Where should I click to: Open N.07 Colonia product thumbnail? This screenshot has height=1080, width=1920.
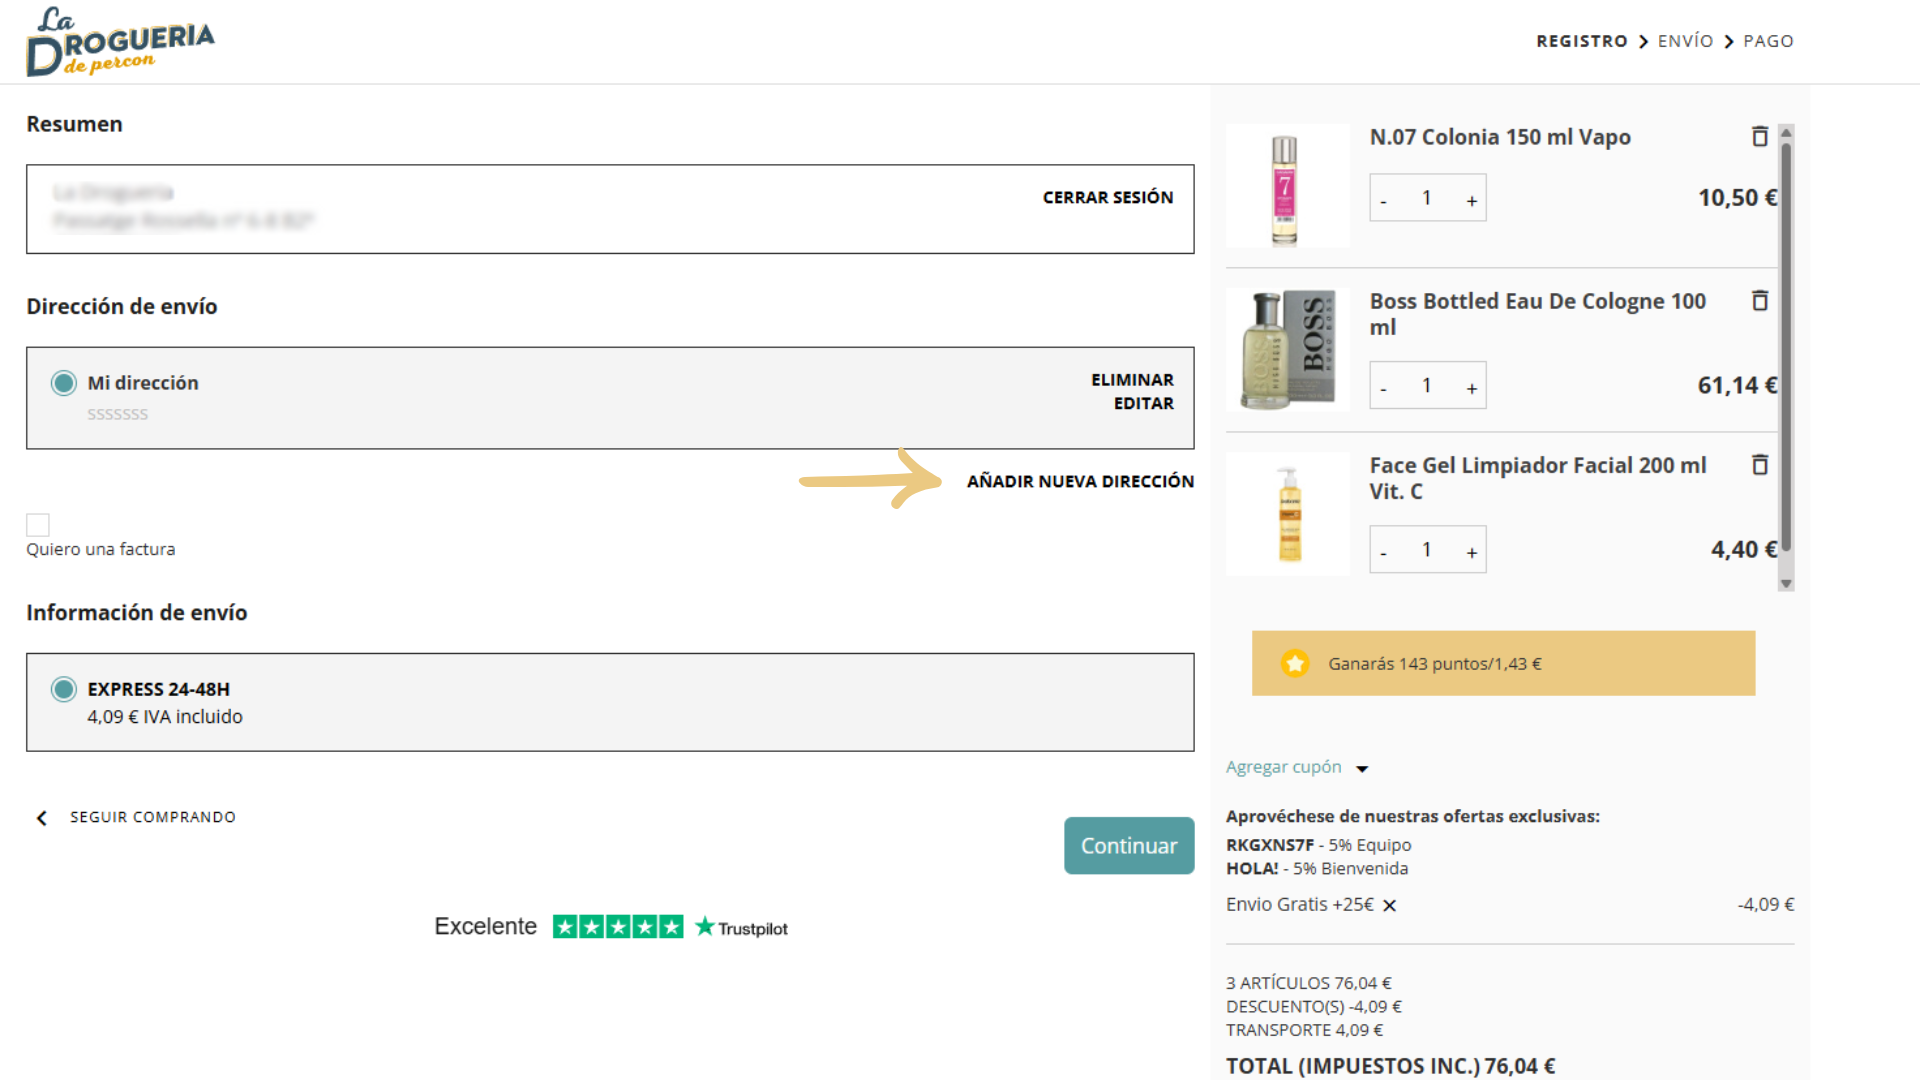pyautogui.click(x=1288, y=186)
